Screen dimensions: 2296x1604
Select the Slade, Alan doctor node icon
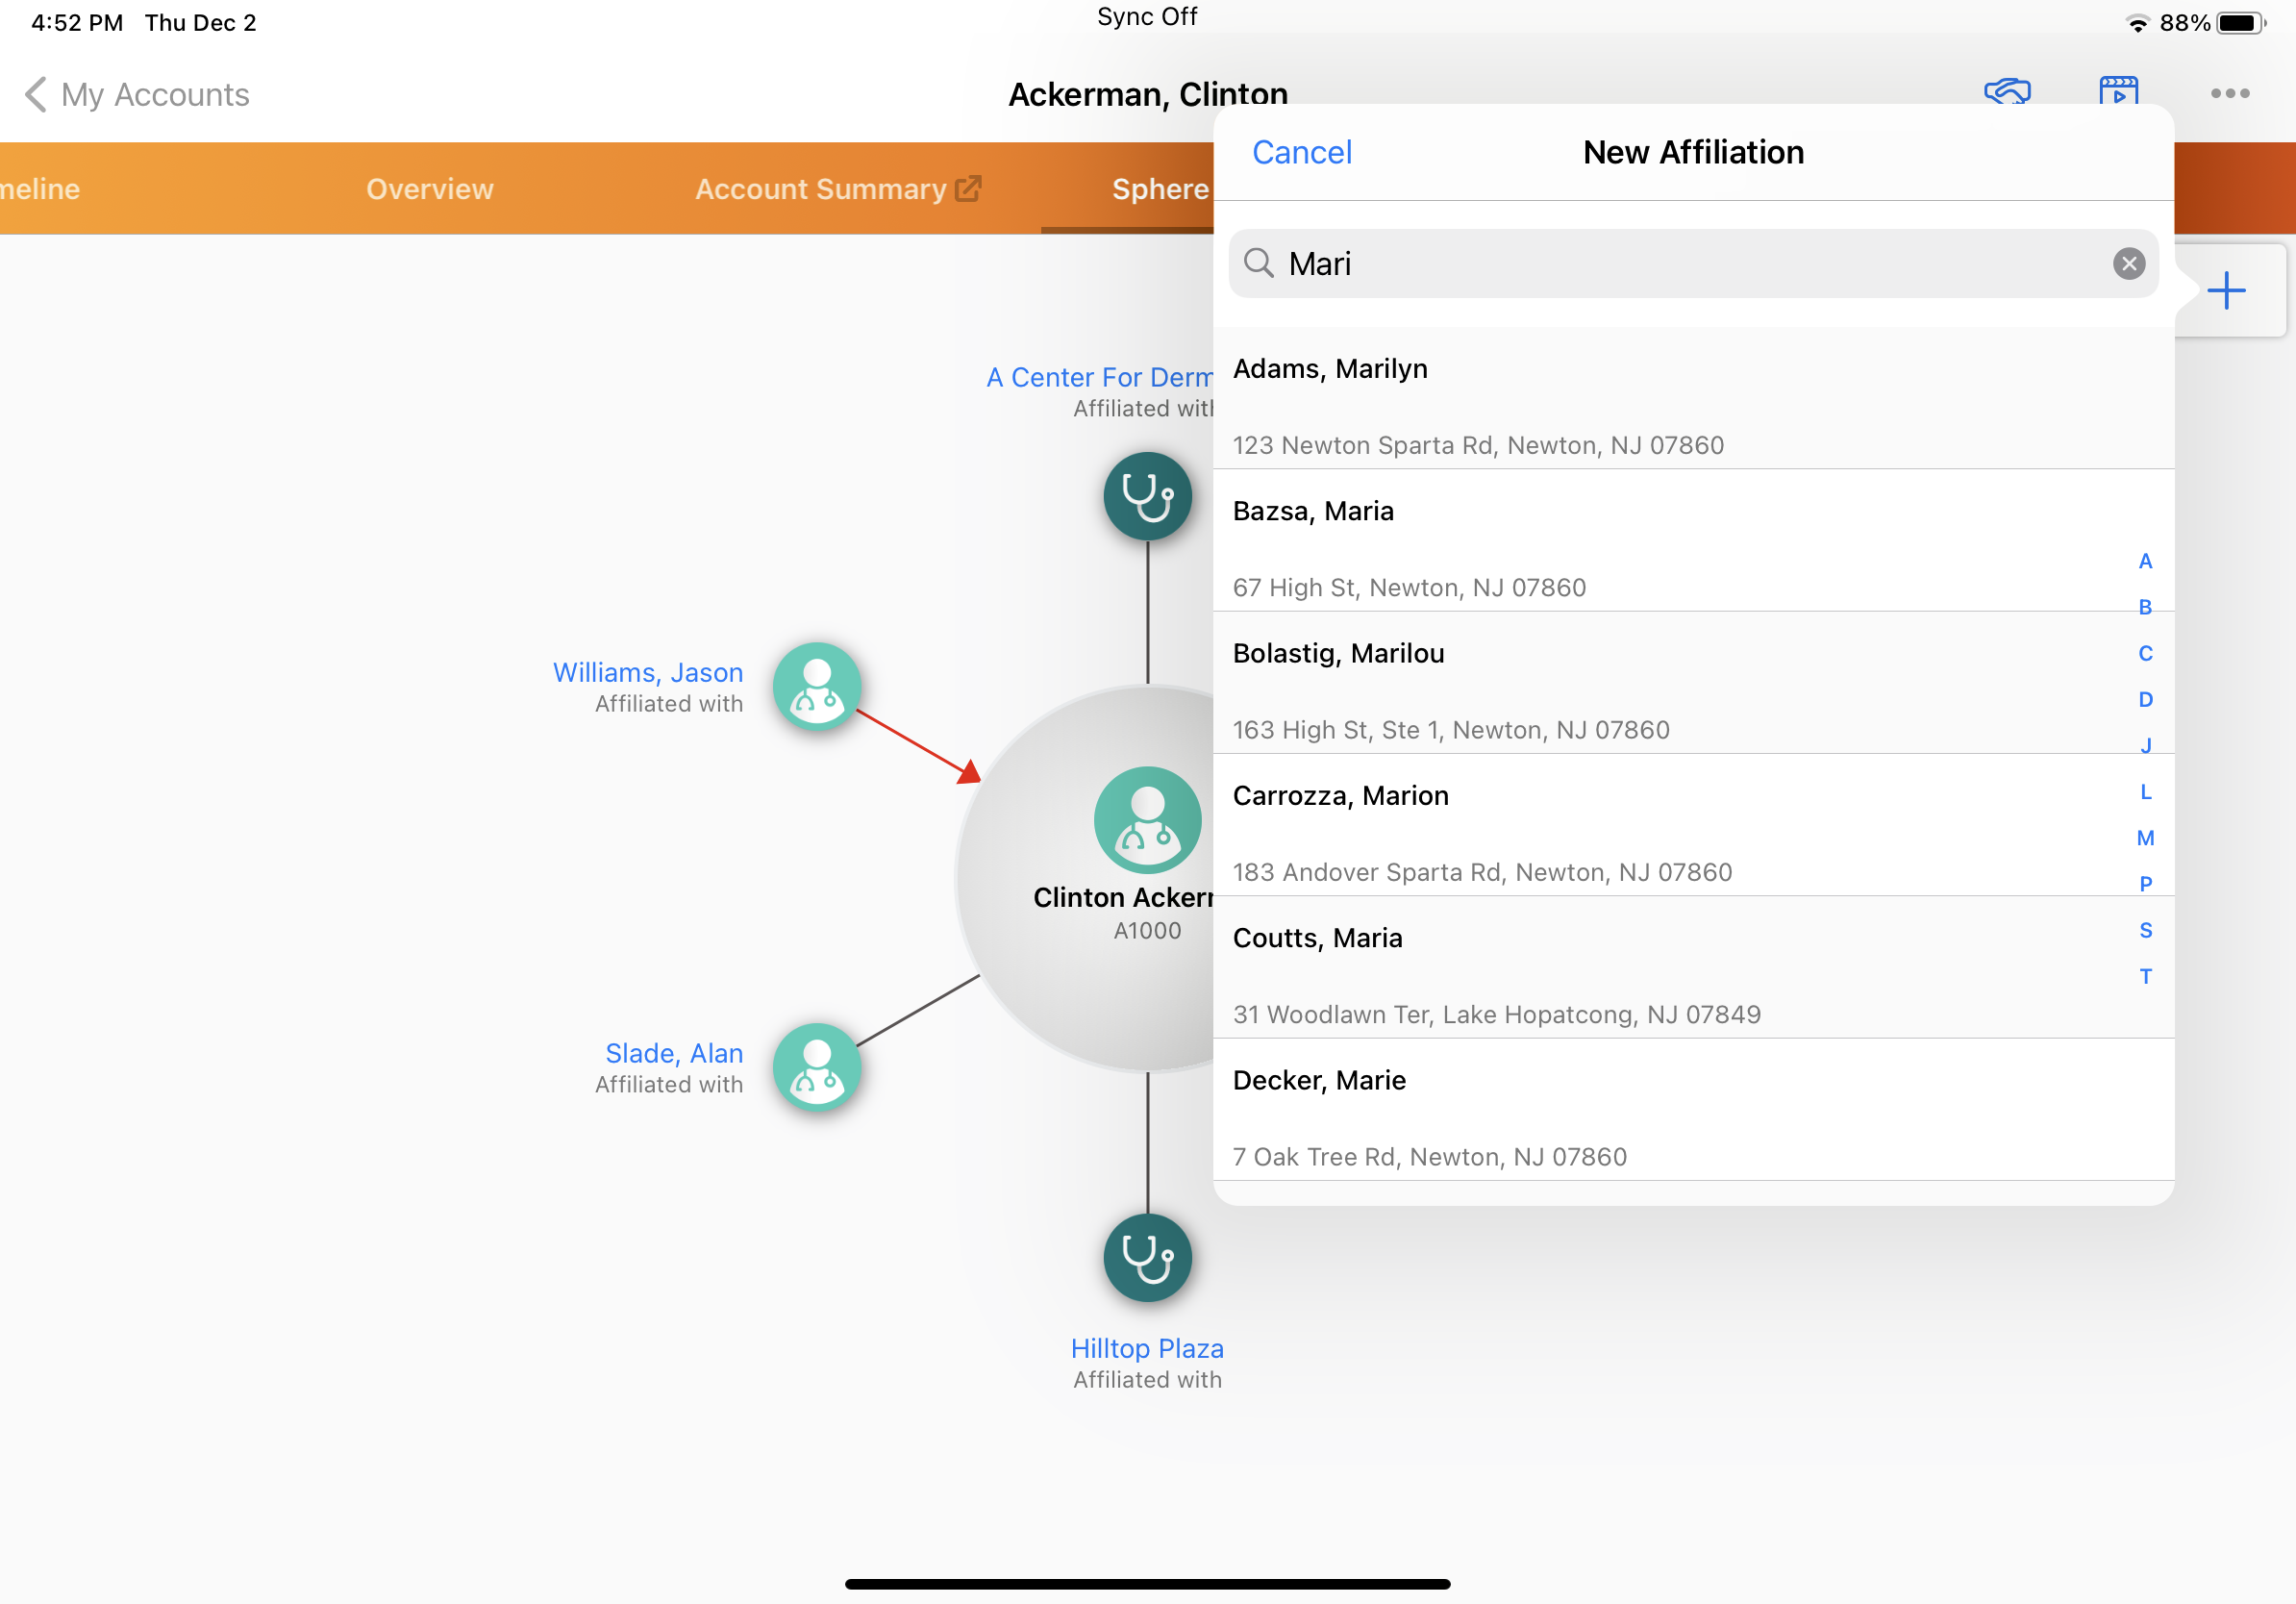pos(816,1067)
